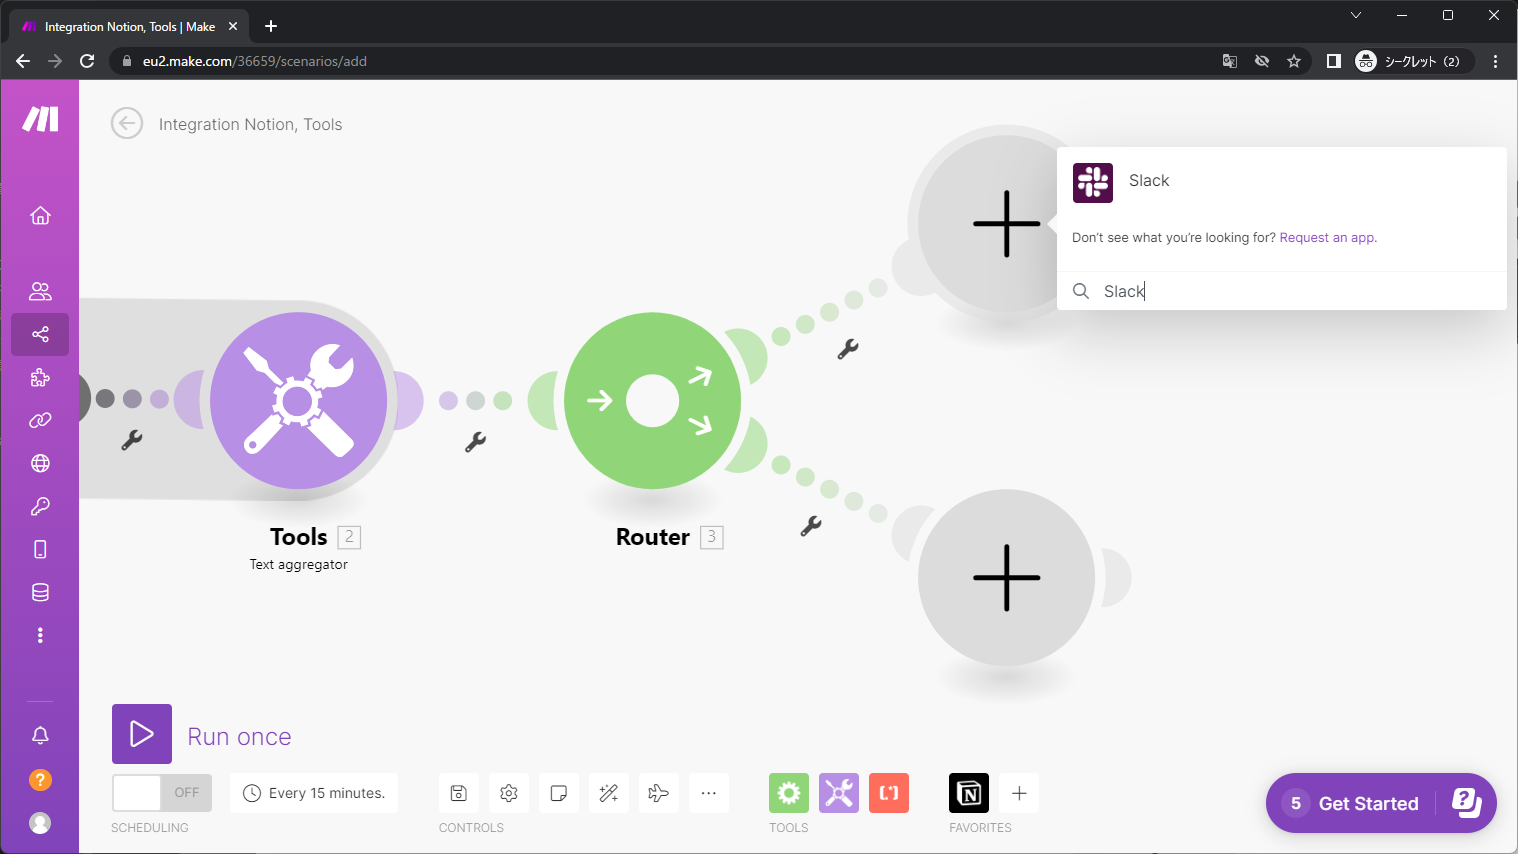Click wrench on Router's lower route
The height and width of the screenshot is (854, 1518).
811,526
